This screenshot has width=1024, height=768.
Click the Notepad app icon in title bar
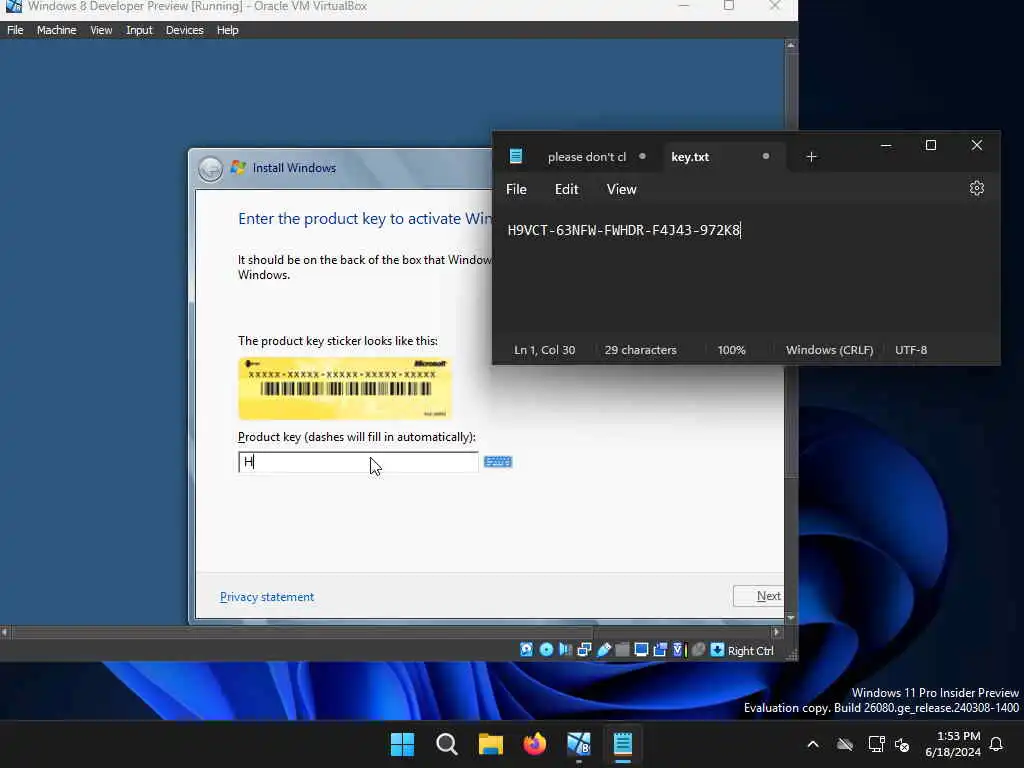516,156
